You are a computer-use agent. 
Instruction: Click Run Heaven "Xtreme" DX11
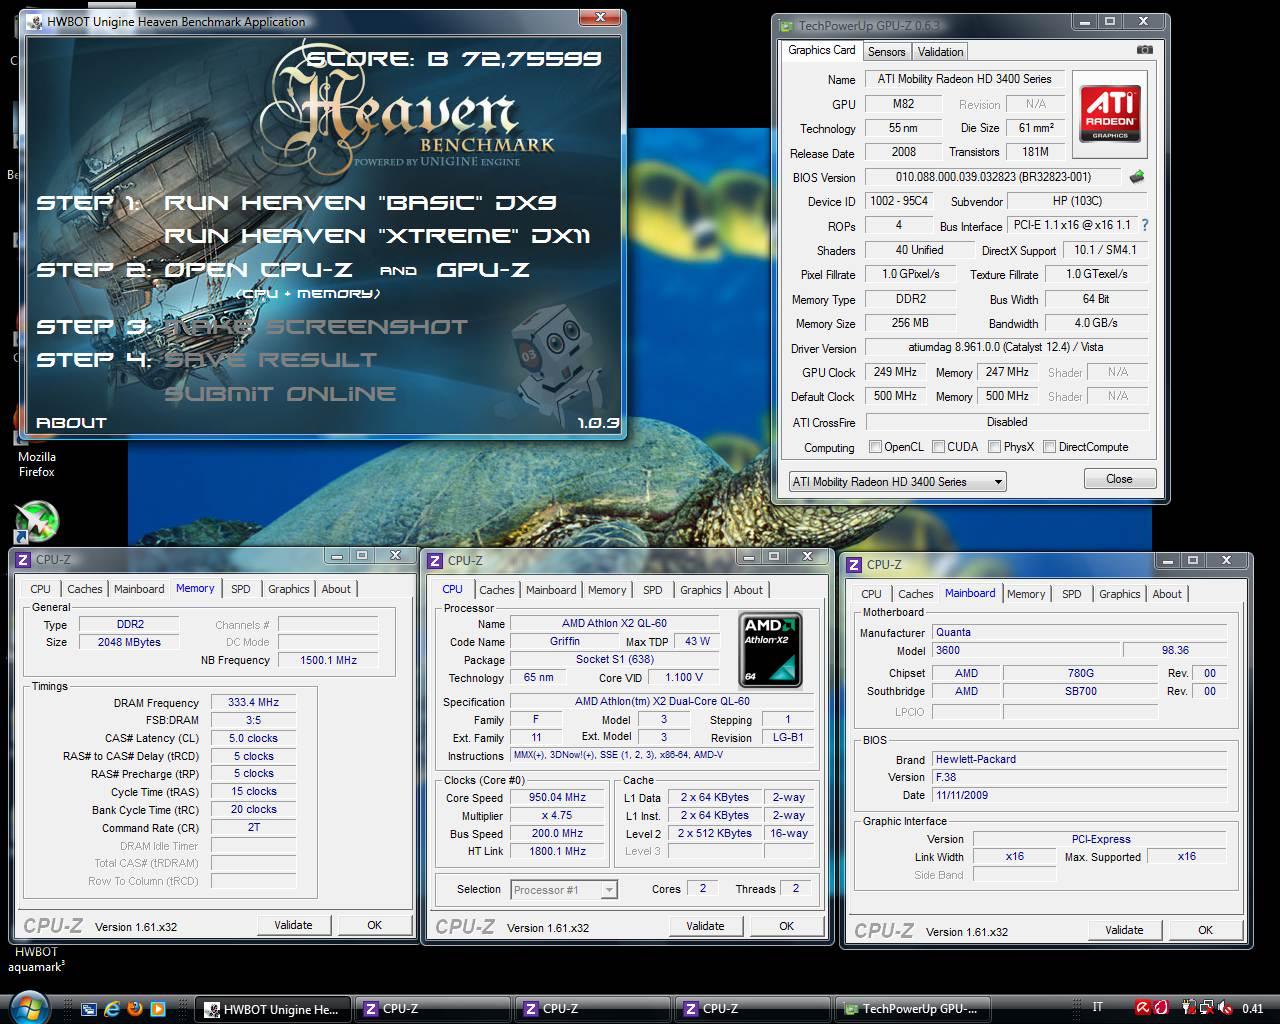coord(377,236)
